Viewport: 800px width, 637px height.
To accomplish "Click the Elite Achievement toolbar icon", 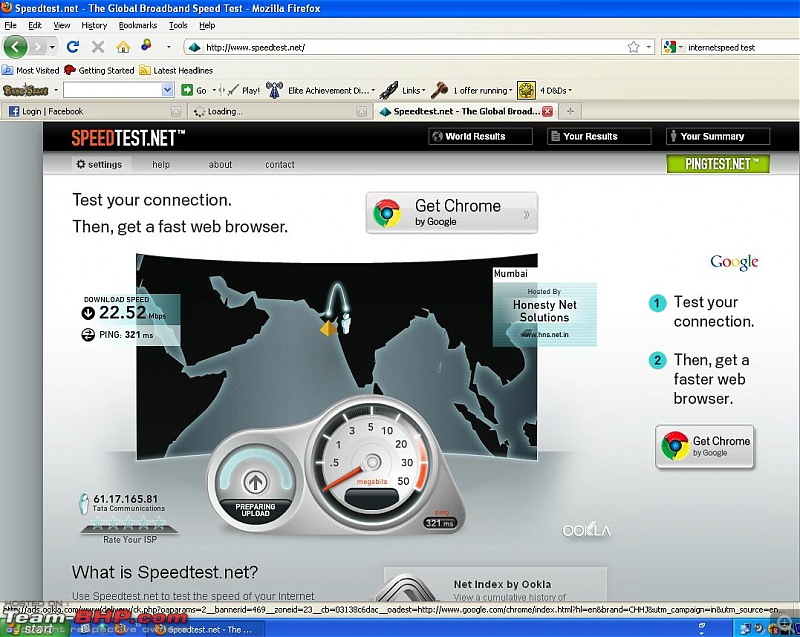I will pos(274,90).
